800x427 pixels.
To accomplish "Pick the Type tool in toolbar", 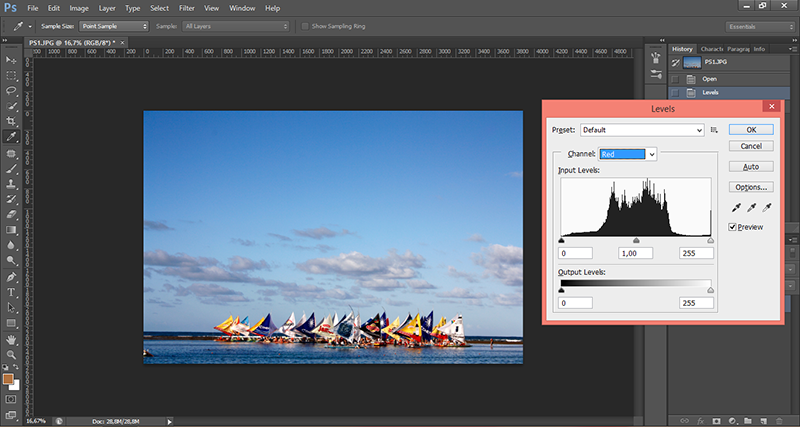I will [x=11, y=292].
